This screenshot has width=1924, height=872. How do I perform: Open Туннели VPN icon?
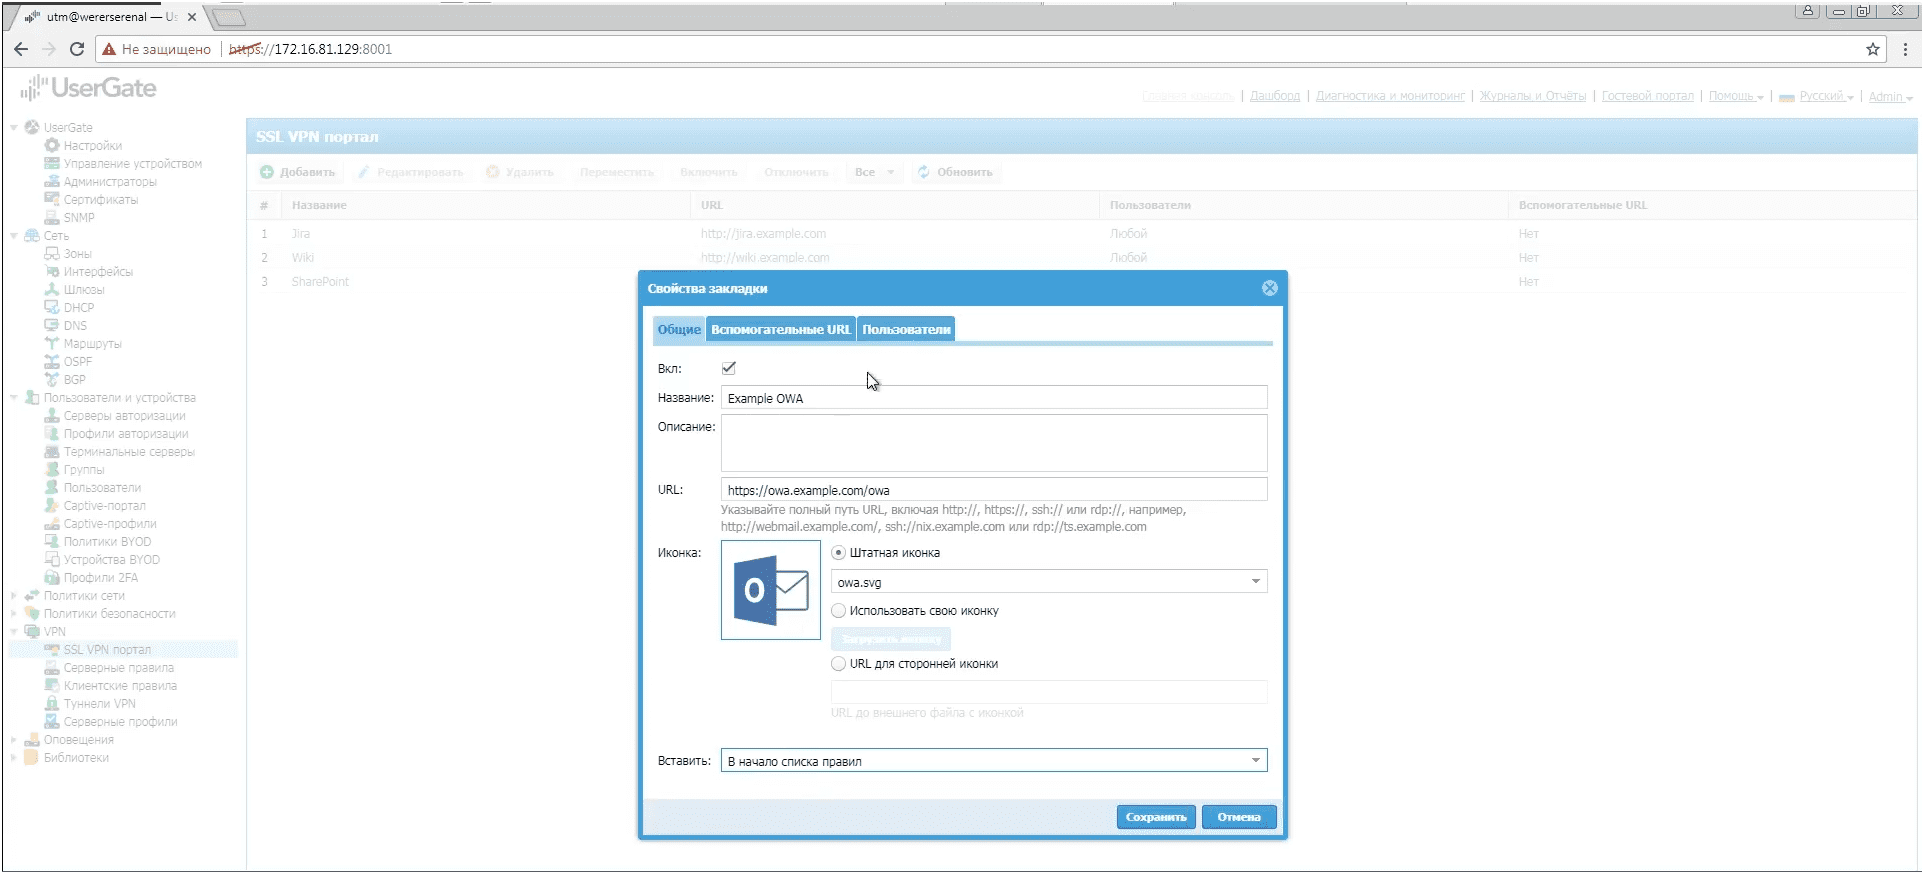52,704
